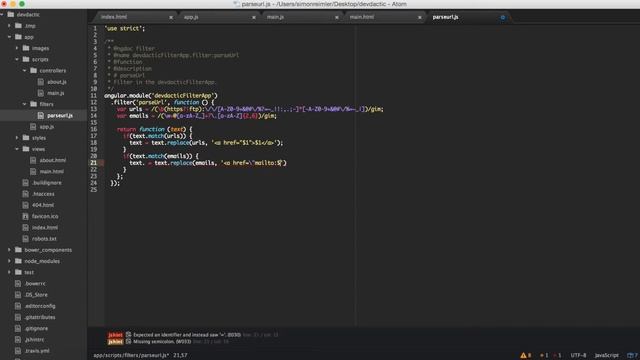Close the app.js tab
The image size is (640, 360).
(x=254, y=18)
